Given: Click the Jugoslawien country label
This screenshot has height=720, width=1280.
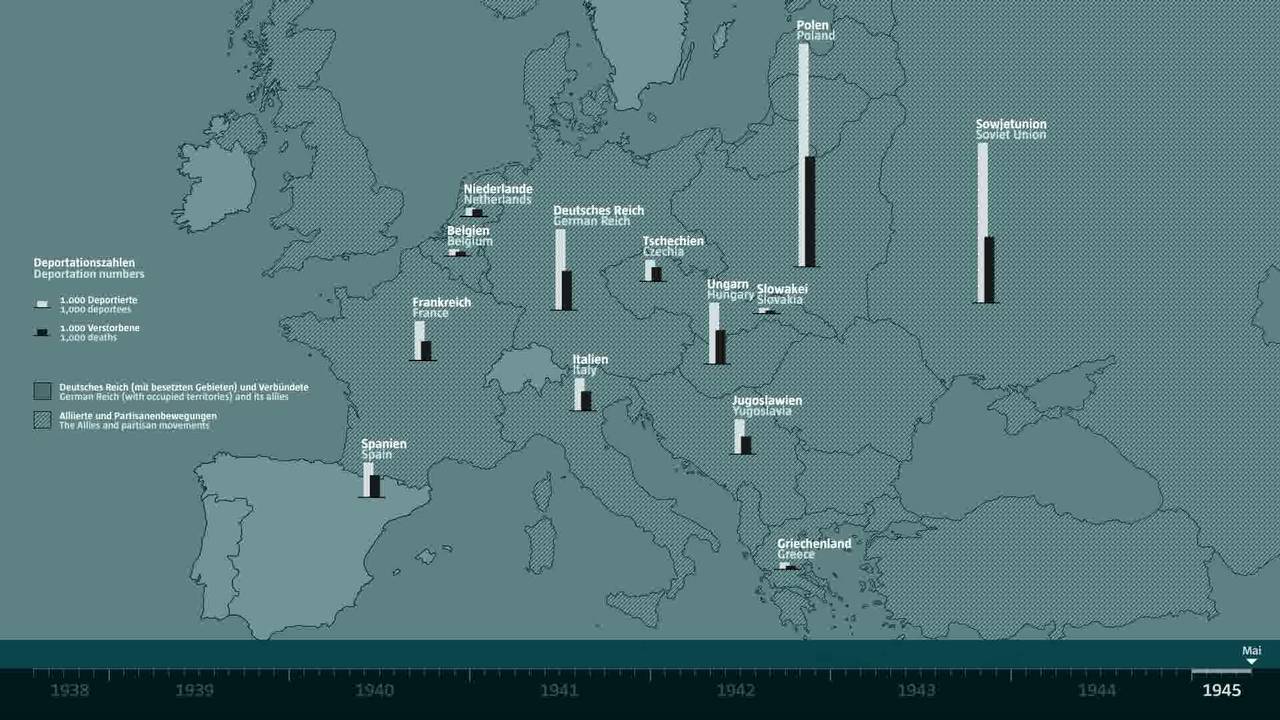Looking at the screenshot, I should point(767,400).
